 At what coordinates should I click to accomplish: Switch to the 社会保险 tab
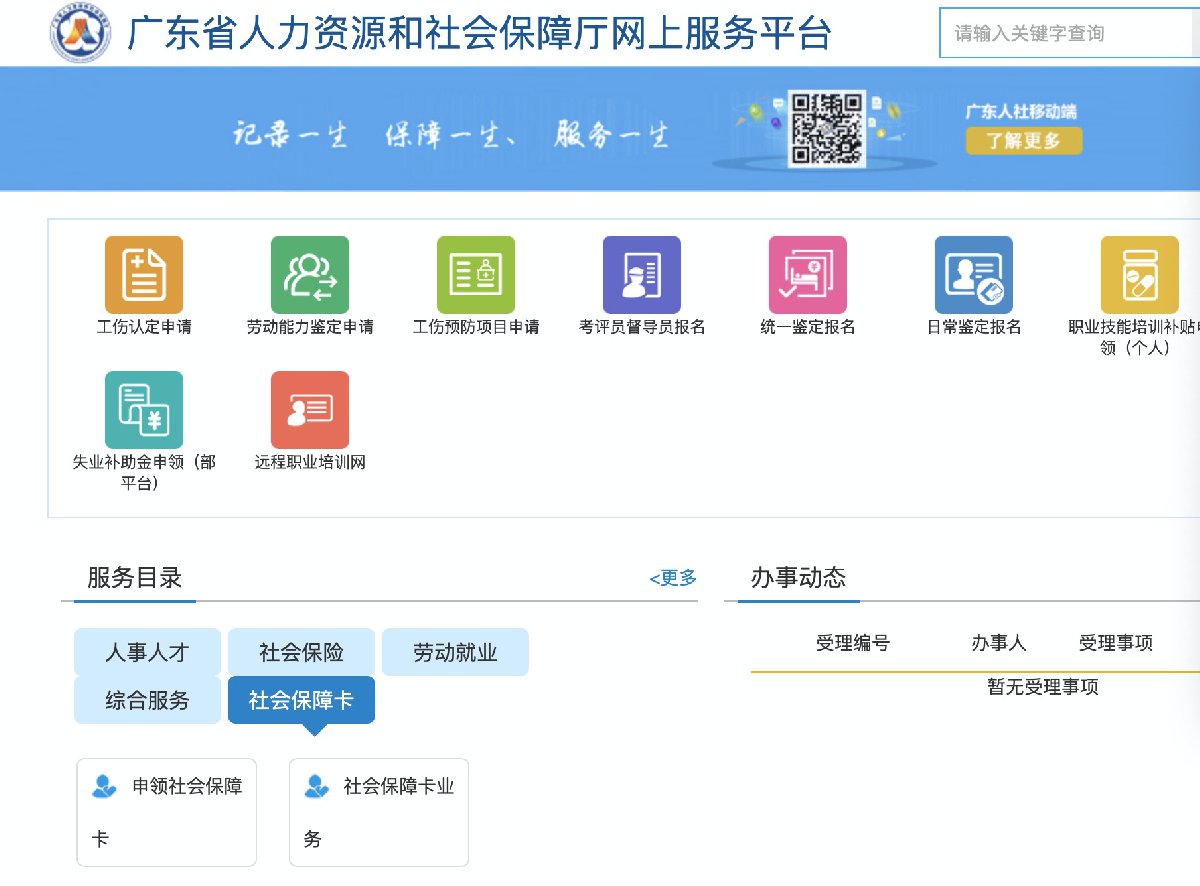[x=301, y=652]
